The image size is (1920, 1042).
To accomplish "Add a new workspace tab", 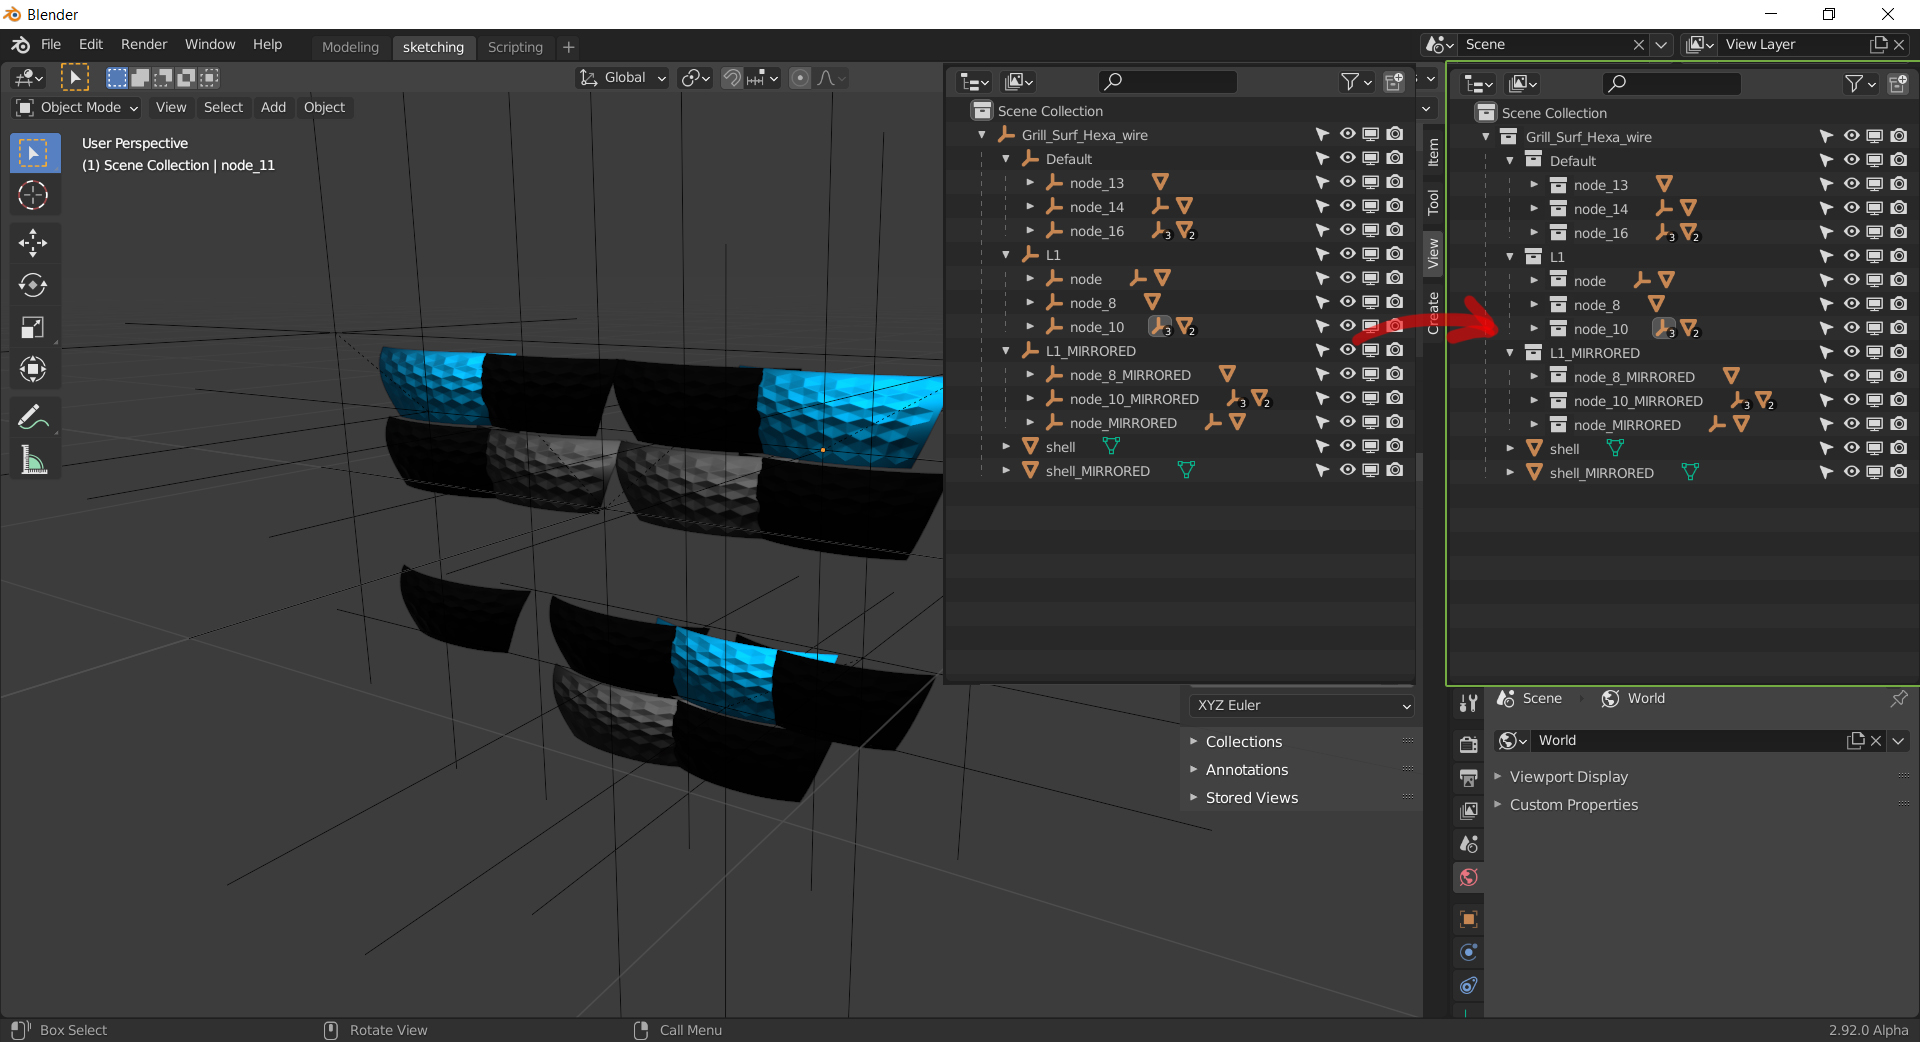I will click(568, 47).
